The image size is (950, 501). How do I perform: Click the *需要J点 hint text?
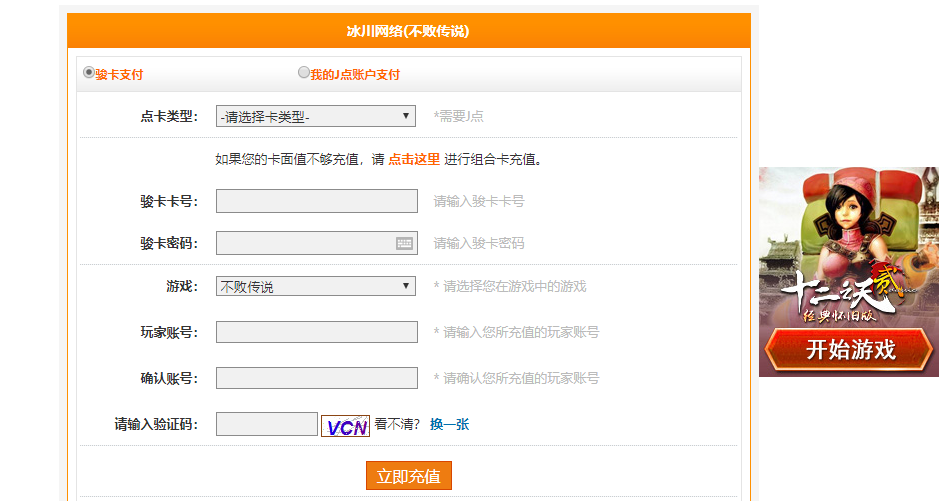pos(459,116)
